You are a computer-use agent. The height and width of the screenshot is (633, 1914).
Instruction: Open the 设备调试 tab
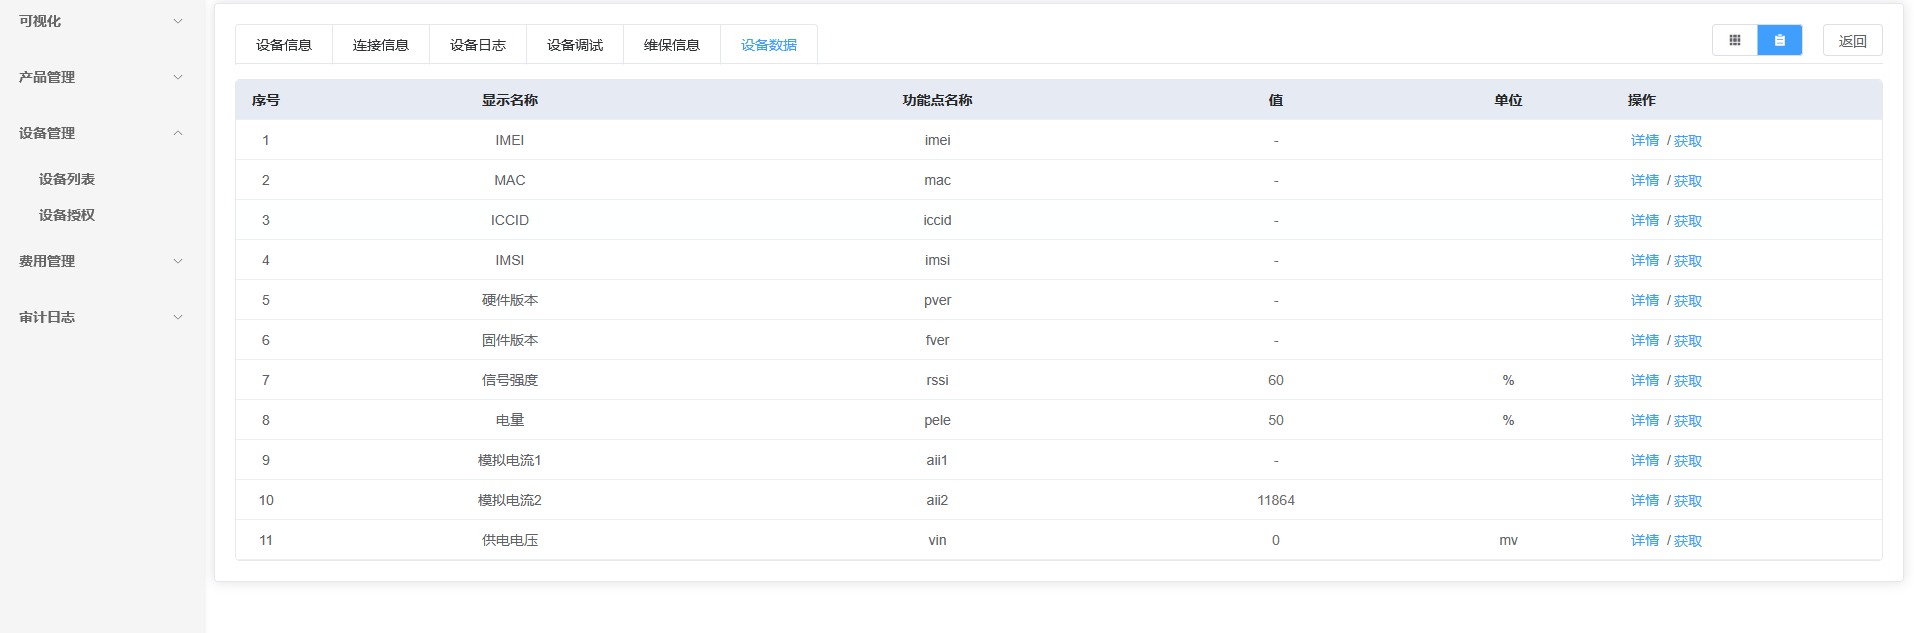(x=575, y=45)
